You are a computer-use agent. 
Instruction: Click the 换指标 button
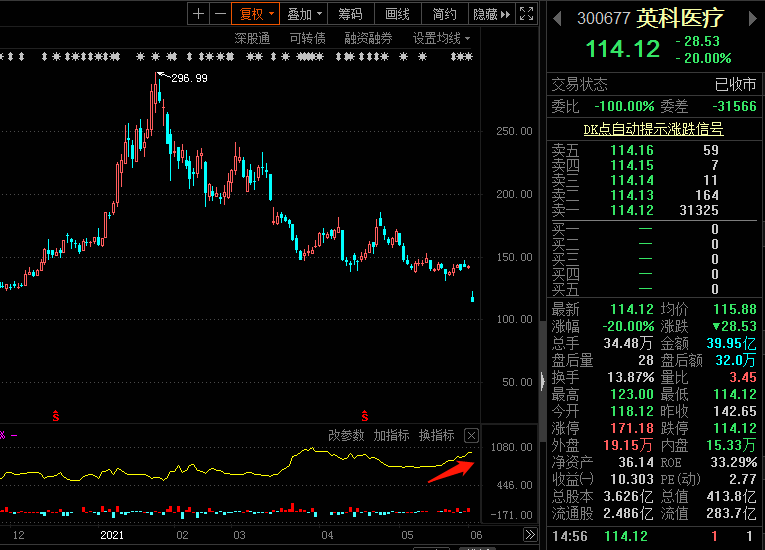tap(436, 436)
